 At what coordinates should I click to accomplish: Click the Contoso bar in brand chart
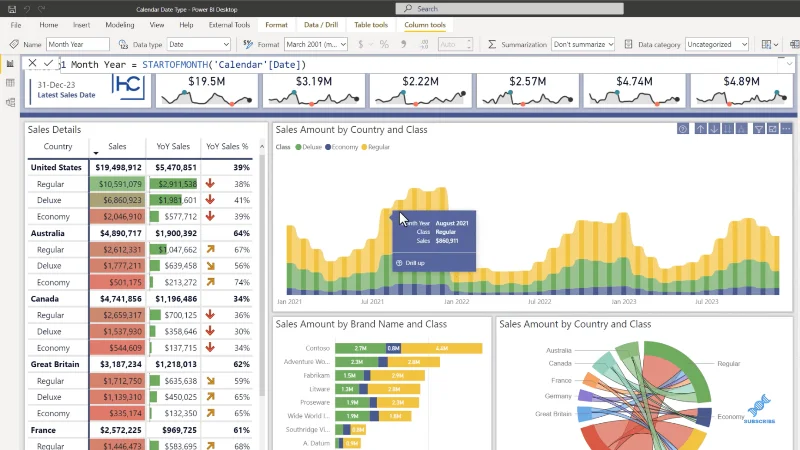(x=408, y=348)
